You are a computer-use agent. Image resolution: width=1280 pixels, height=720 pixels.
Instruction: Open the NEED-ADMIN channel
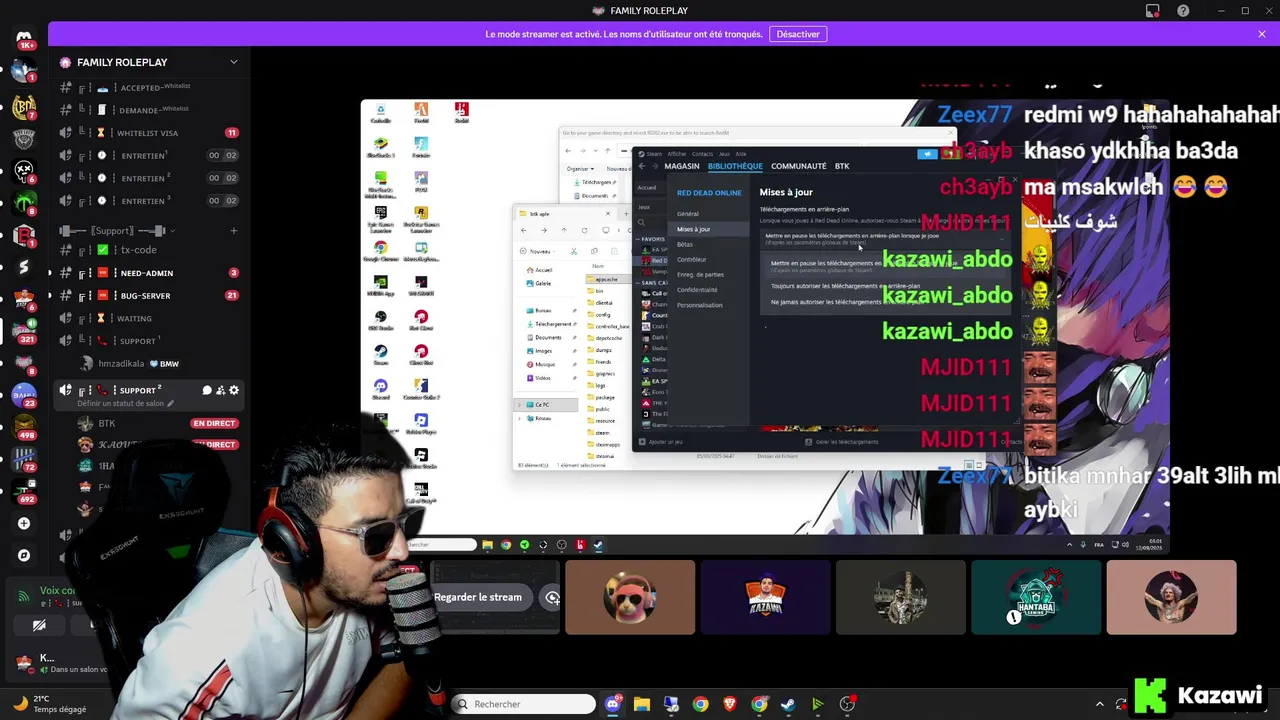pyautogui.click(x=150, y=273)
